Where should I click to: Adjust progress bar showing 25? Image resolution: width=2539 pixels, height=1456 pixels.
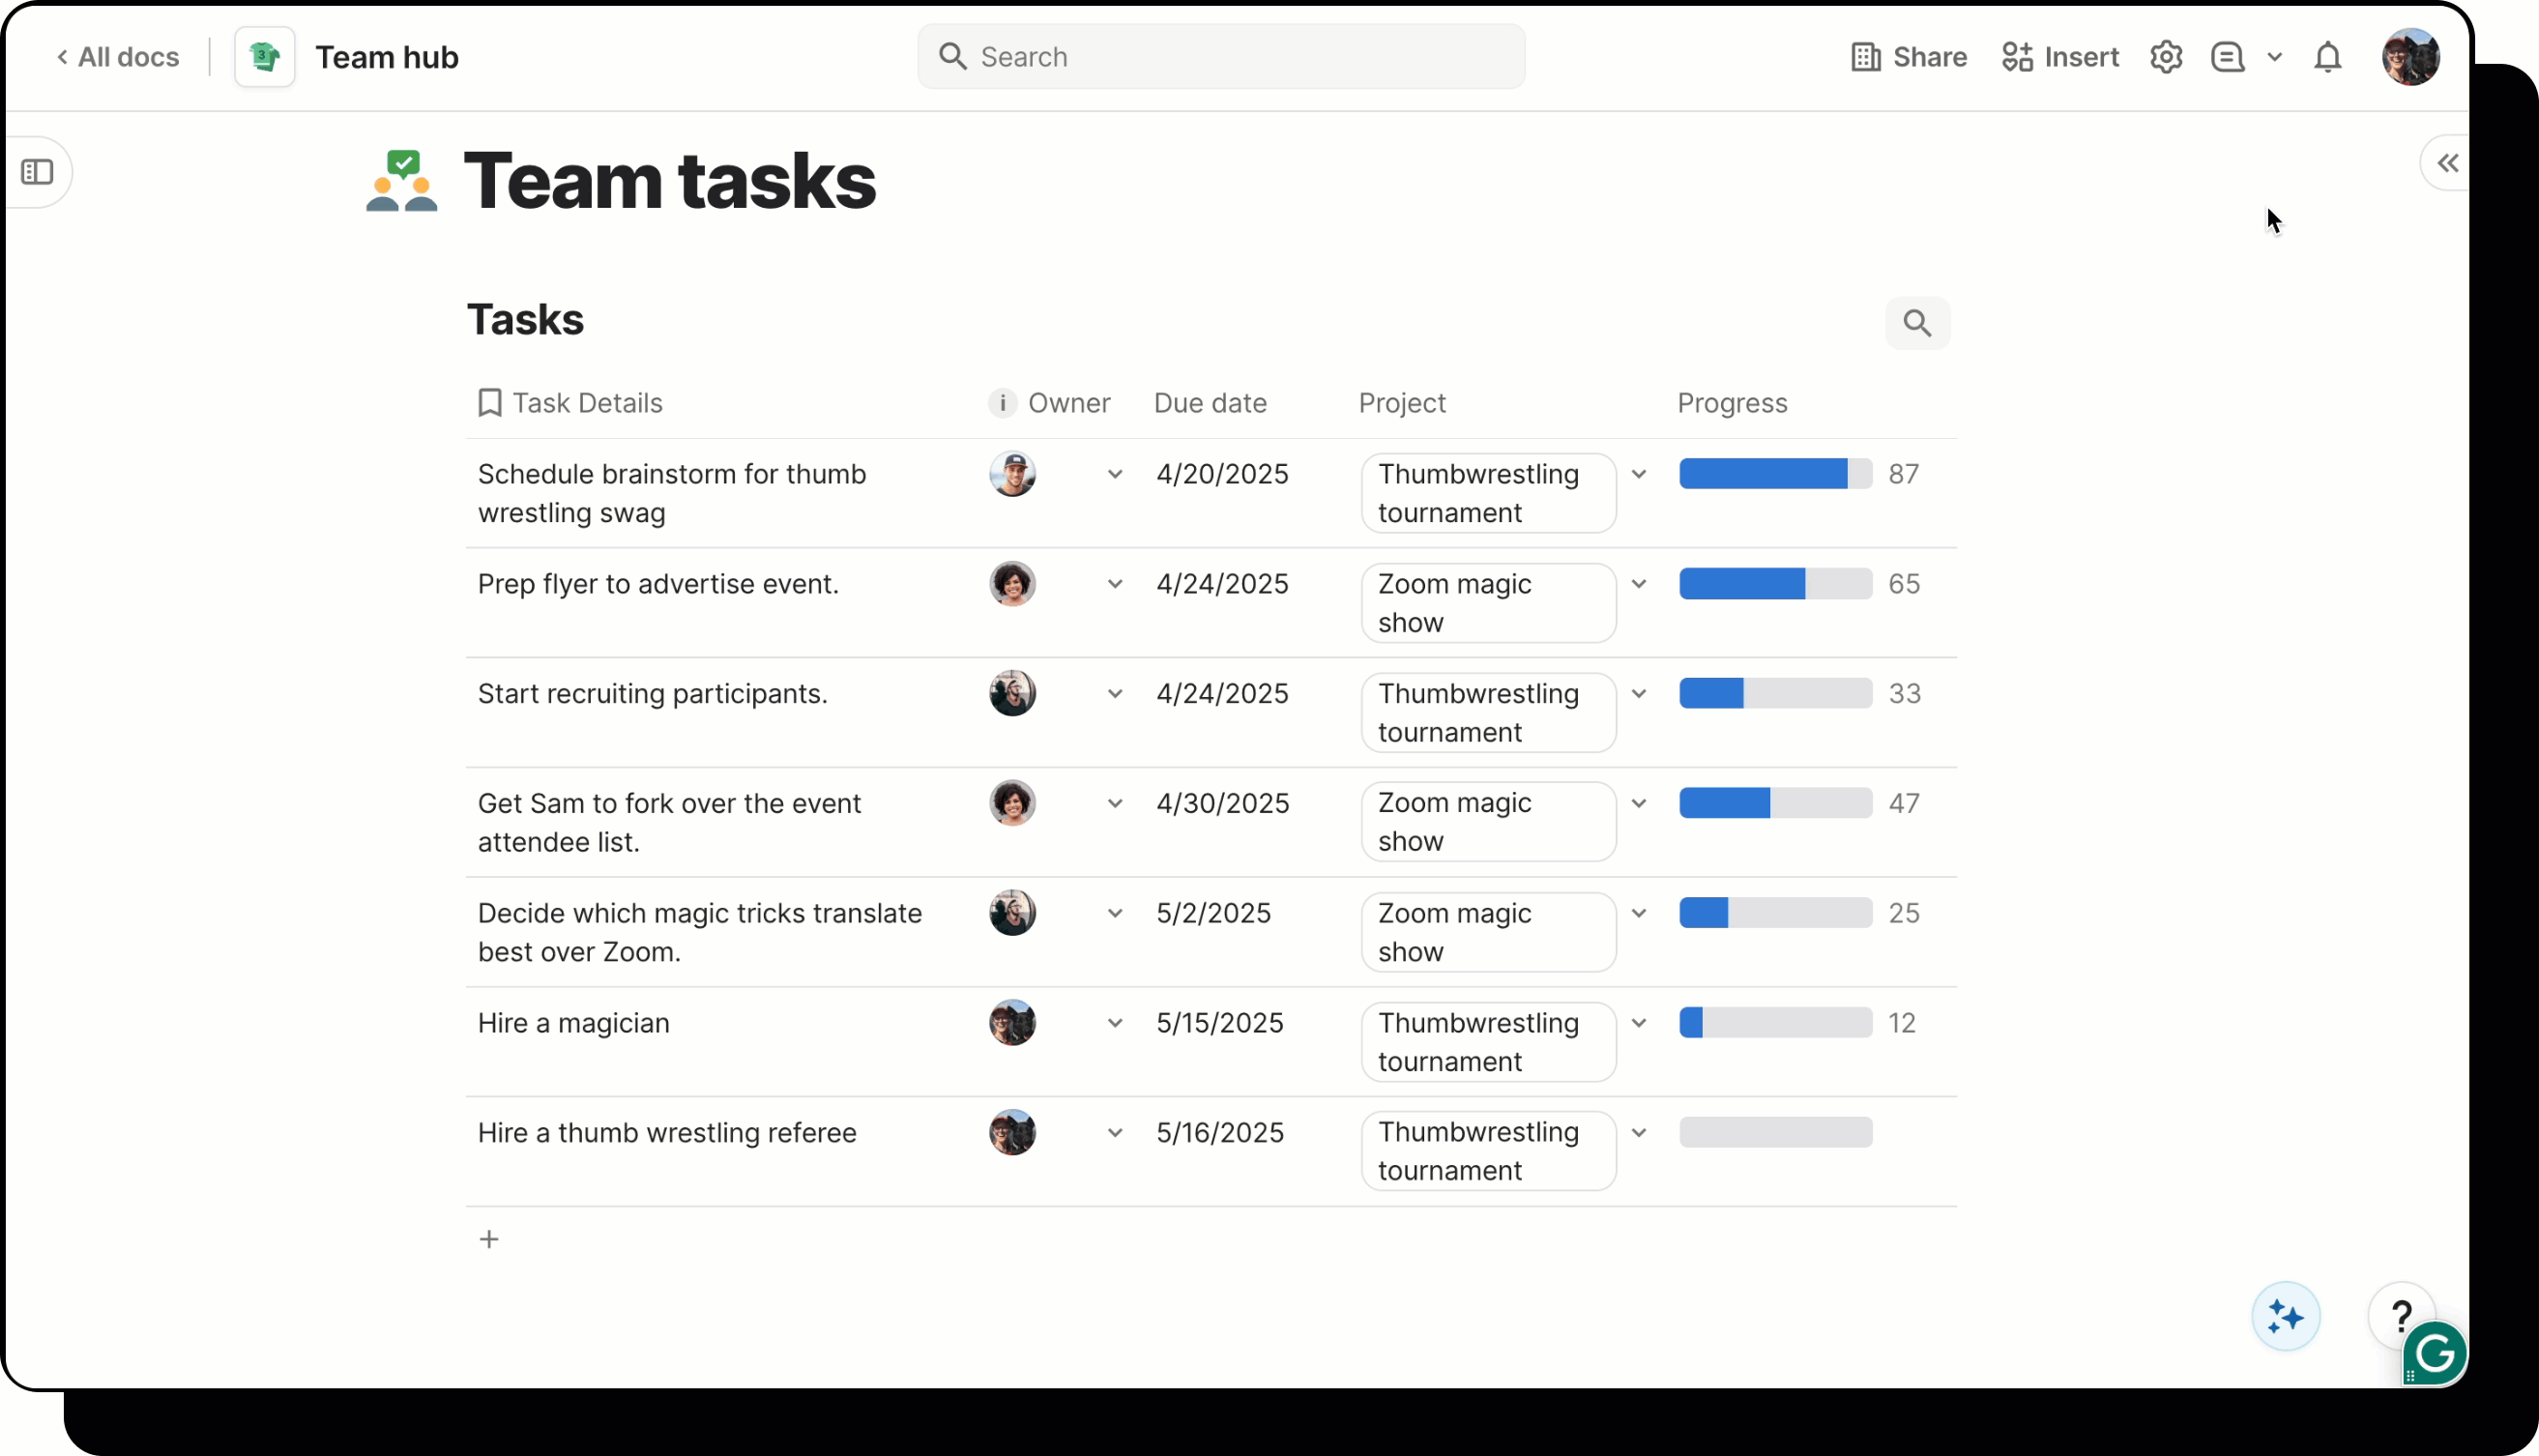coord(1775,914)
